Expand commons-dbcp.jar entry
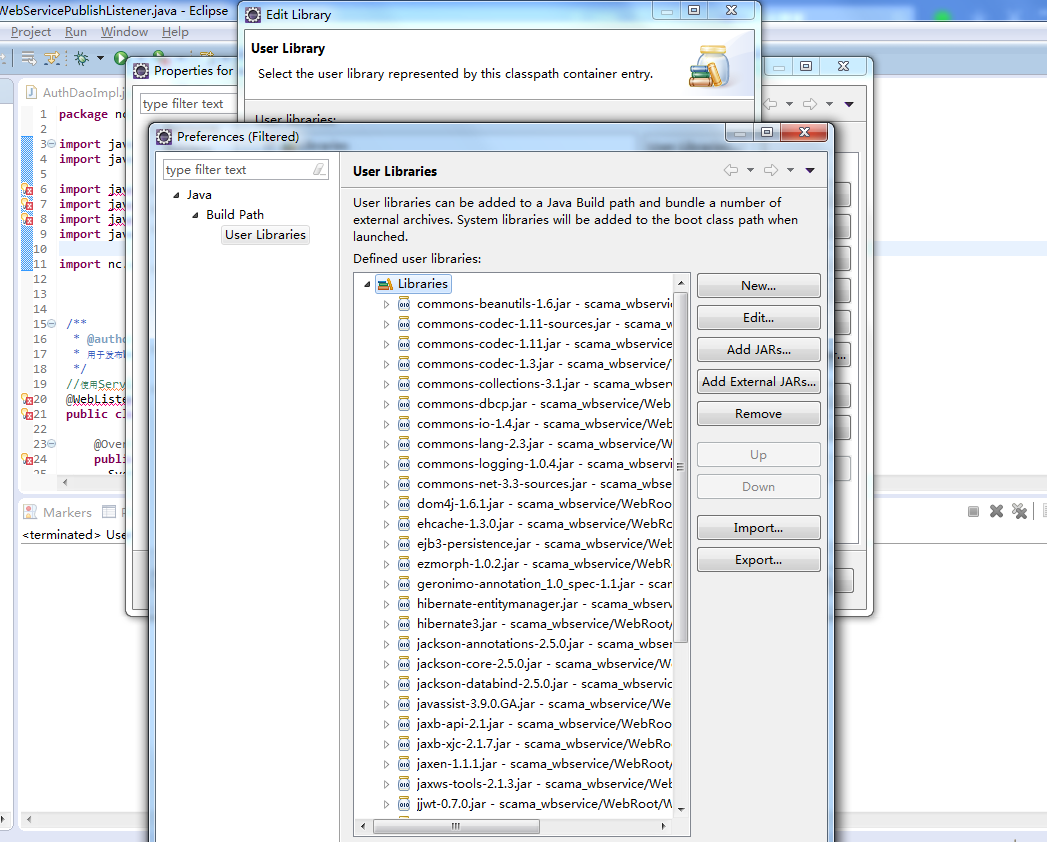This screenshot has height=842, width=1047. point(386,405)
